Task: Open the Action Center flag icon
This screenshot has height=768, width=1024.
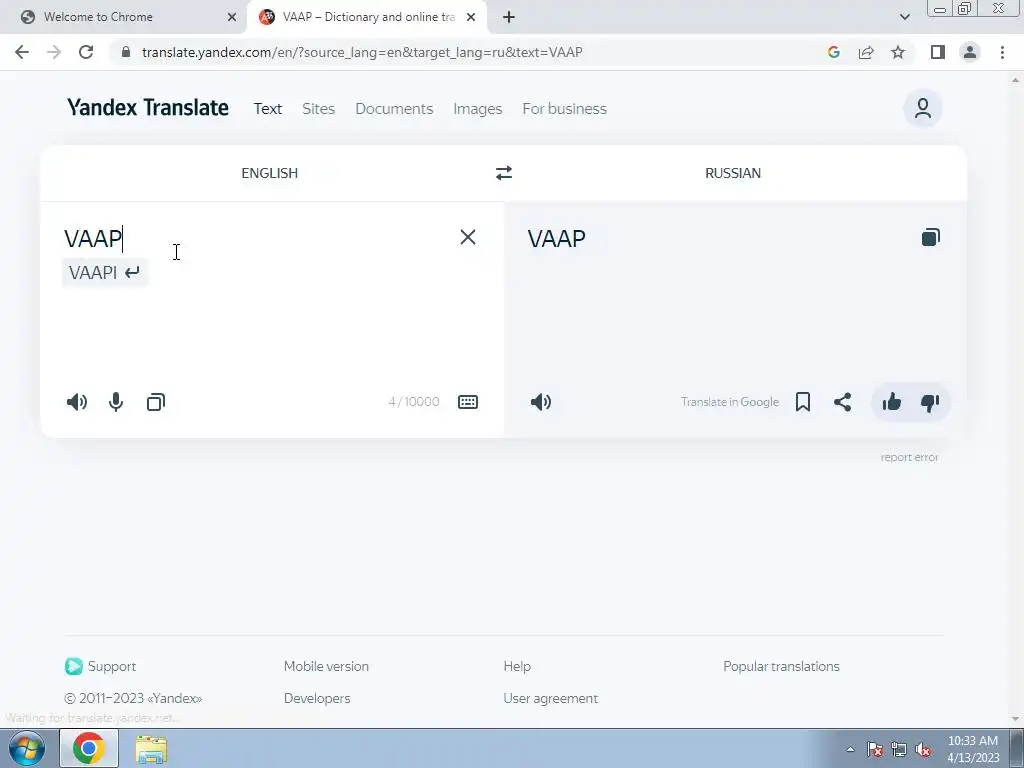Action: (875, 749)
